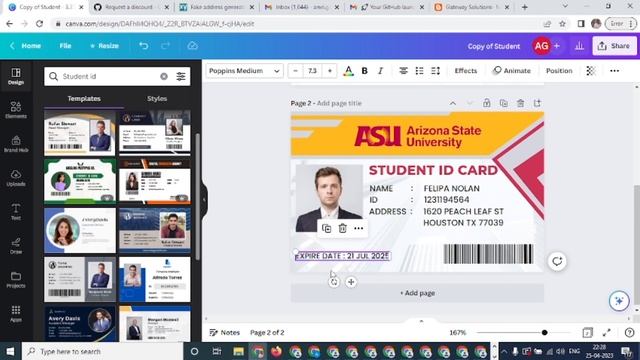
Task: Duplicate the selected text element
Action: tap(327, 229)
